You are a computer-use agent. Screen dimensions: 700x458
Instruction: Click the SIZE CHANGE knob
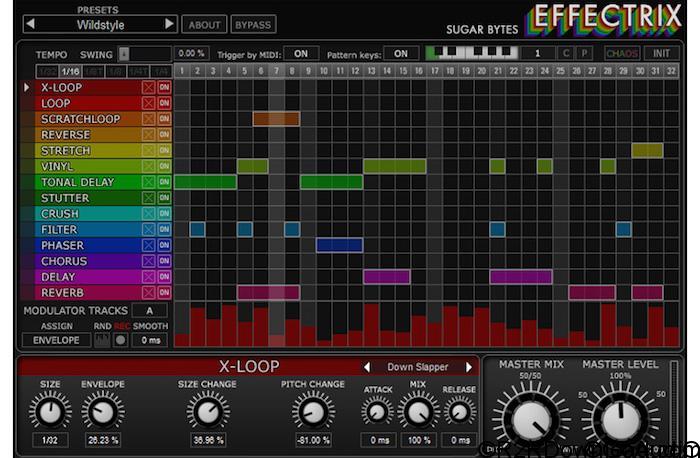click(208, 412)
